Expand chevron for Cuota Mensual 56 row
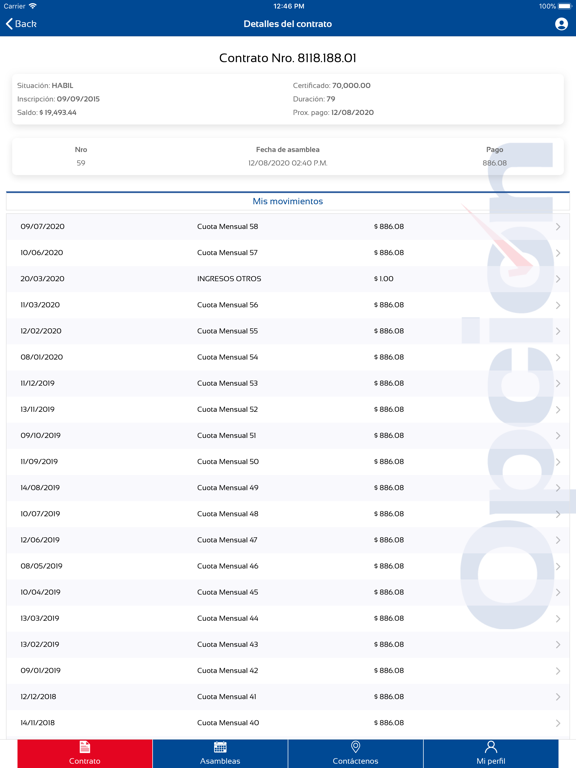 tap(558, 305)
